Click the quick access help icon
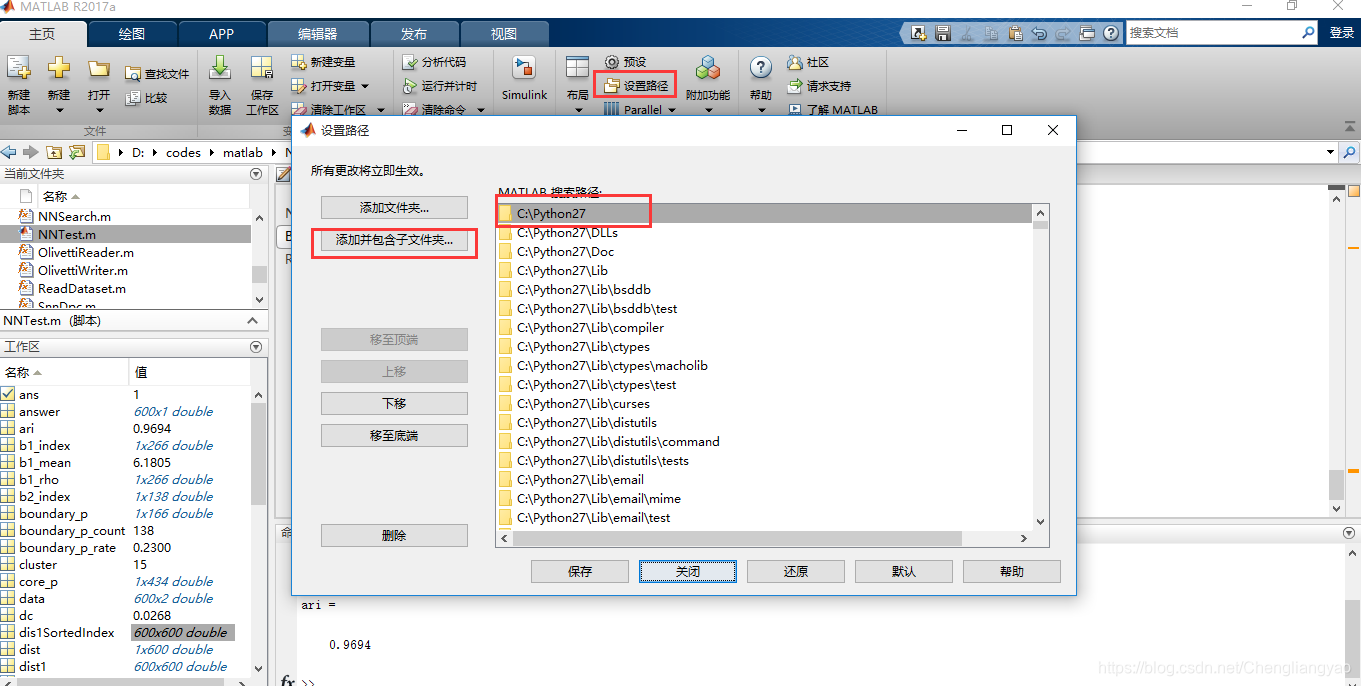Screen dimensions: 1361x686 (1111, 33)
